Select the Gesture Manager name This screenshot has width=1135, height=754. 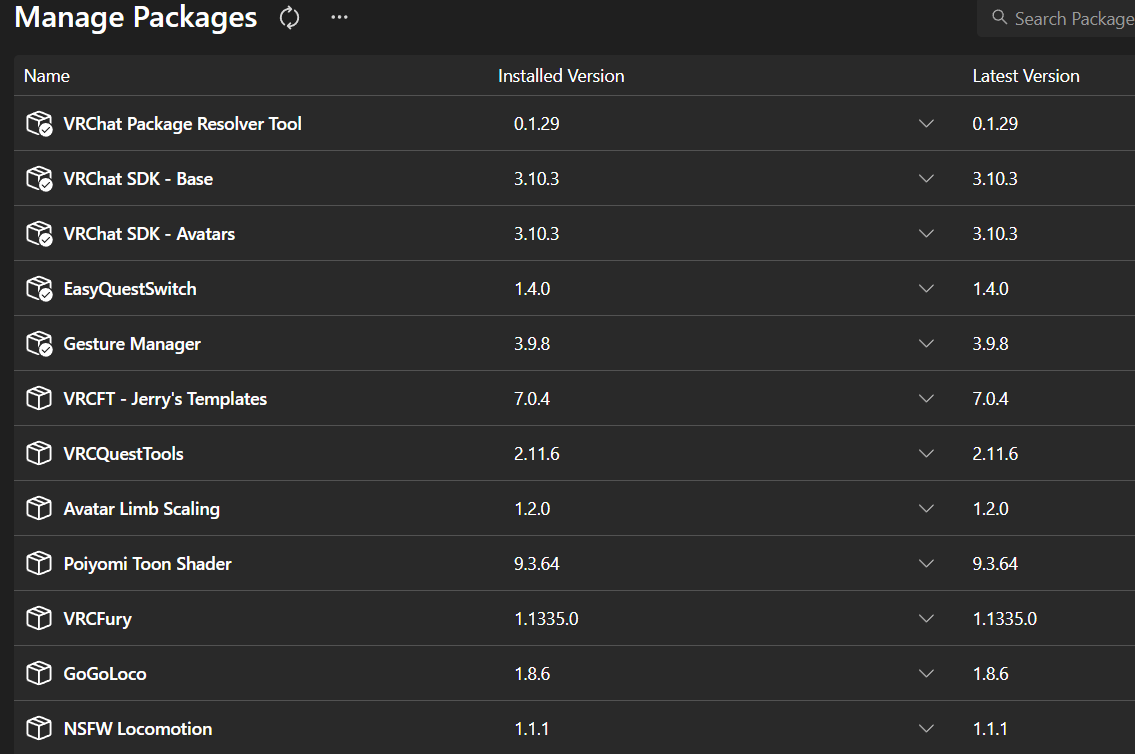coord(132,344)
